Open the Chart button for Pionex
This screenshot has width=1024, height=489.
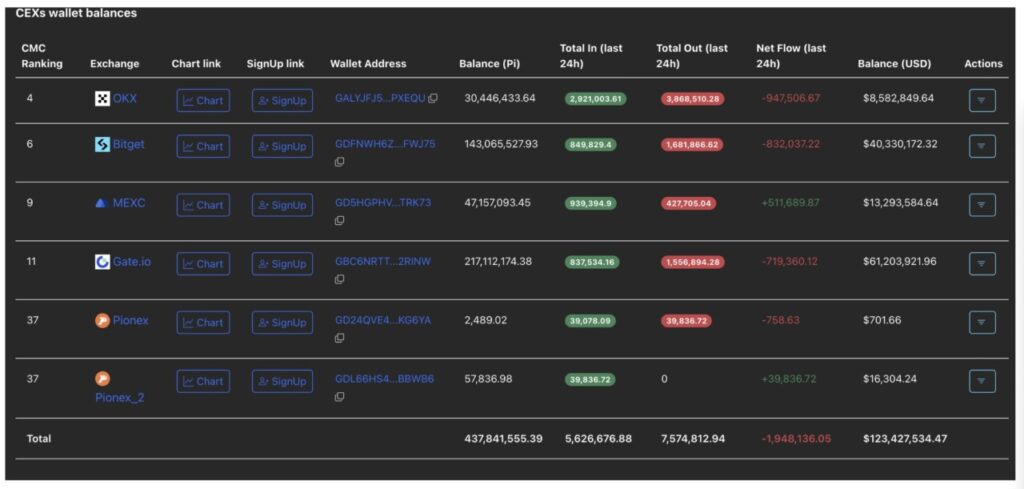click(203, 322)
